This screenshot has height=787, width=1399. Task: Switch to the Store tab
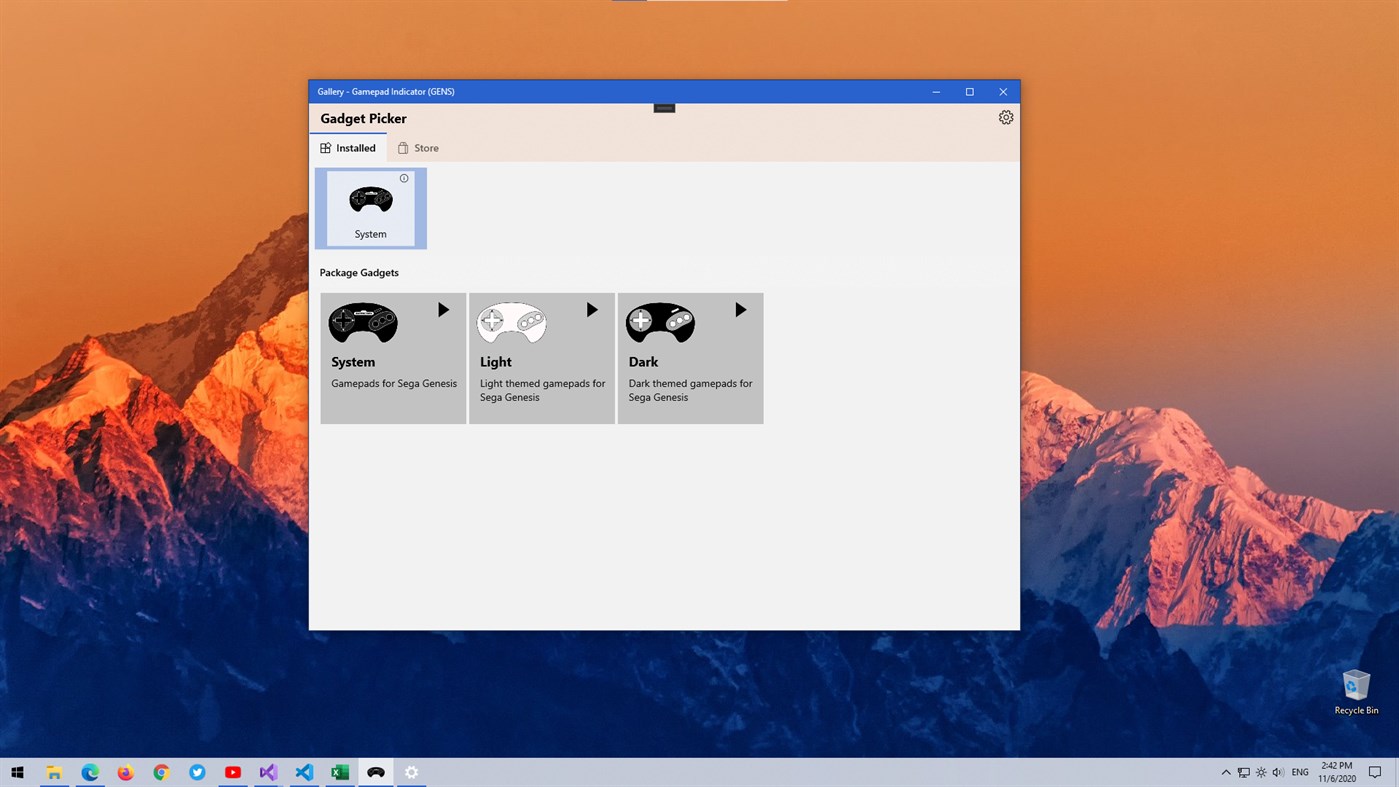(x=418, y=147)
